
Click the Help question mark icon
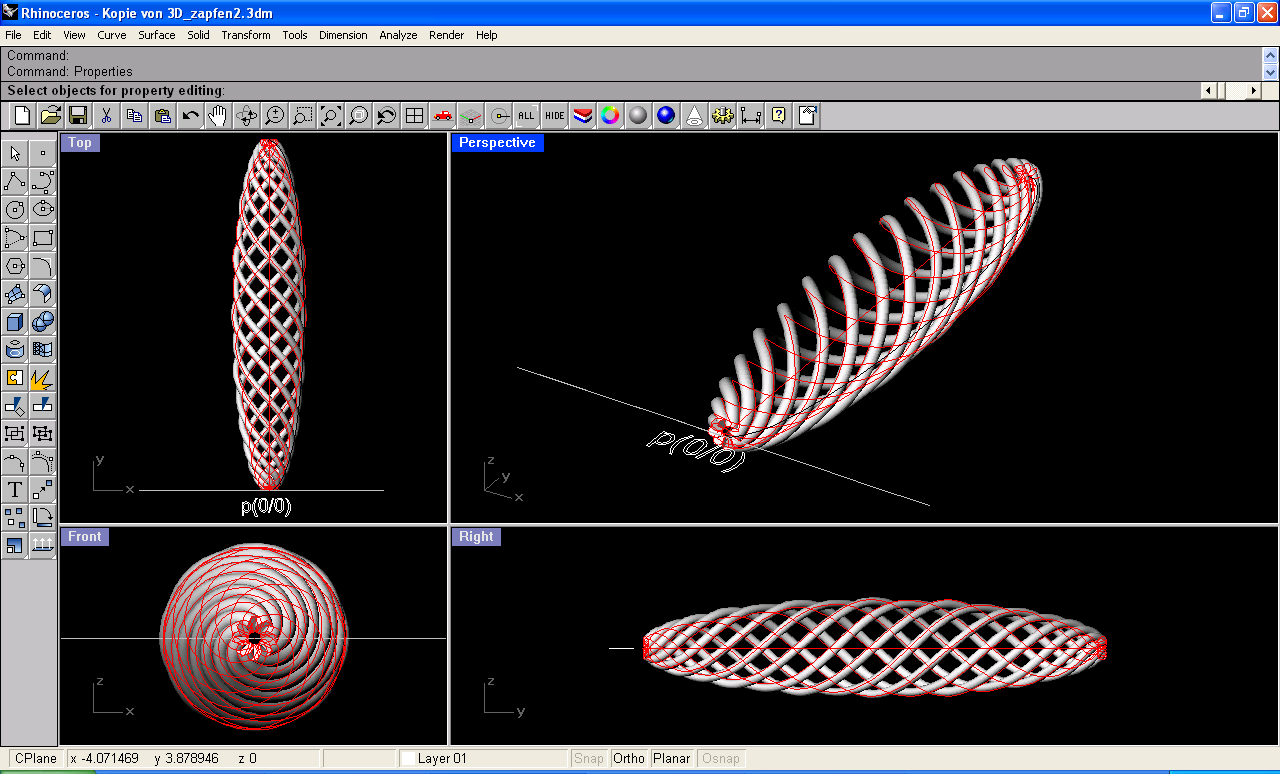778,116
